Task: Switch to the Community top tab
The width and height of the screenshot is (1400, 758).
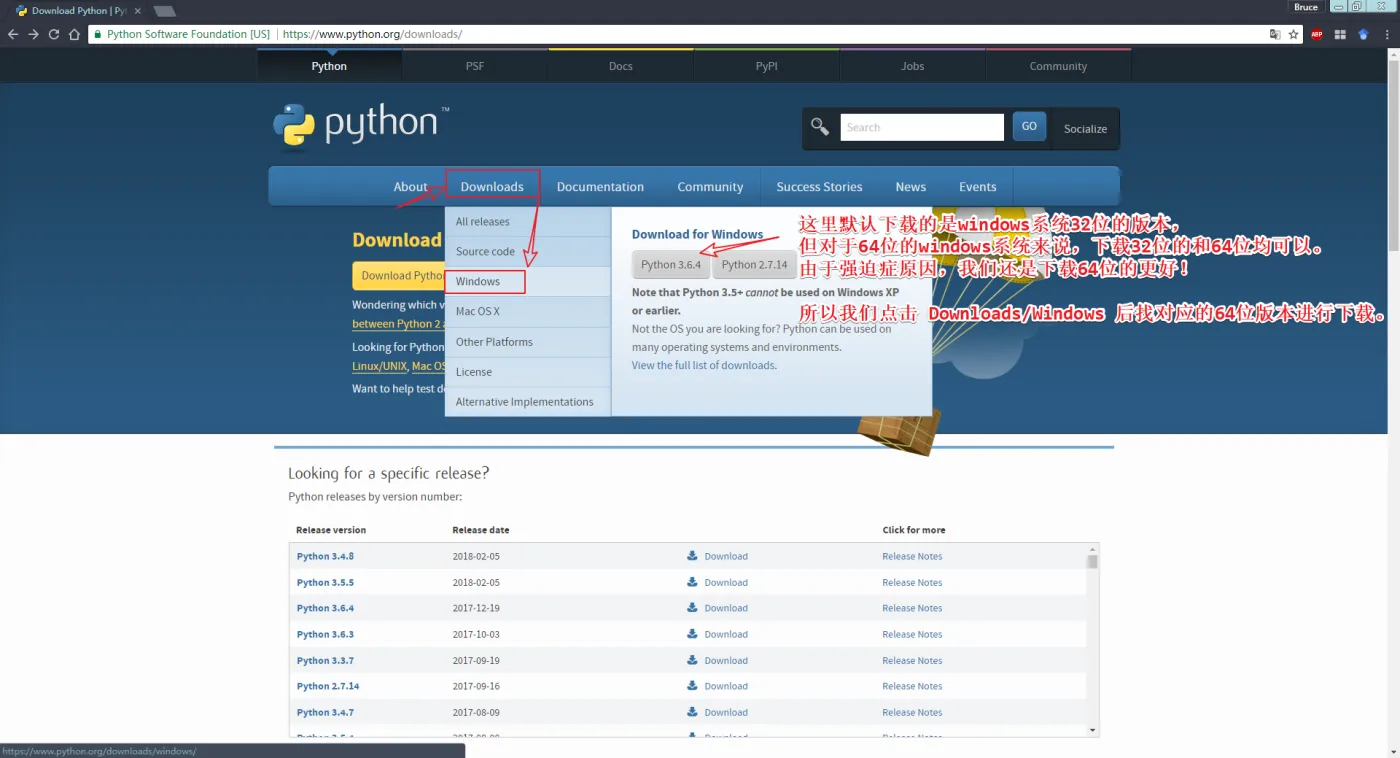Action: (x=1058, y=66)
